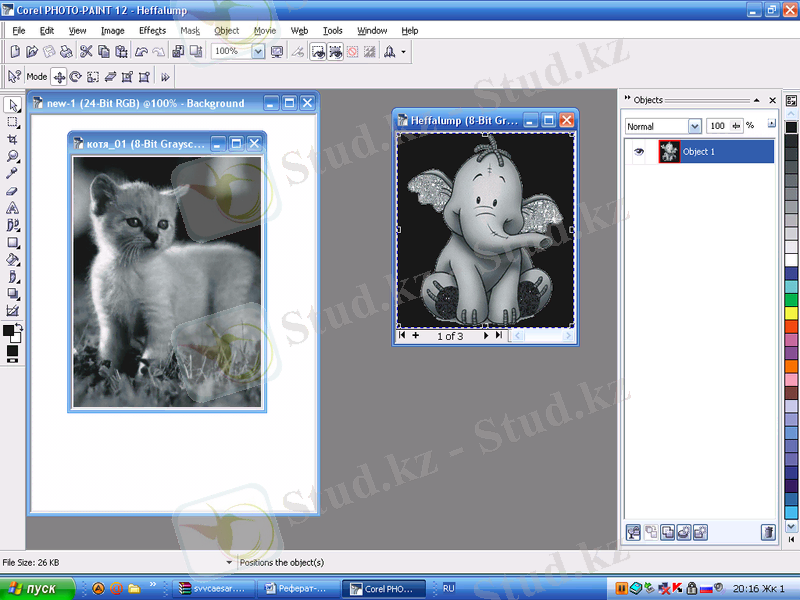Delete object using trash icon in Objects docker
The height and width of the screenshot is (600, 800).
767,532
